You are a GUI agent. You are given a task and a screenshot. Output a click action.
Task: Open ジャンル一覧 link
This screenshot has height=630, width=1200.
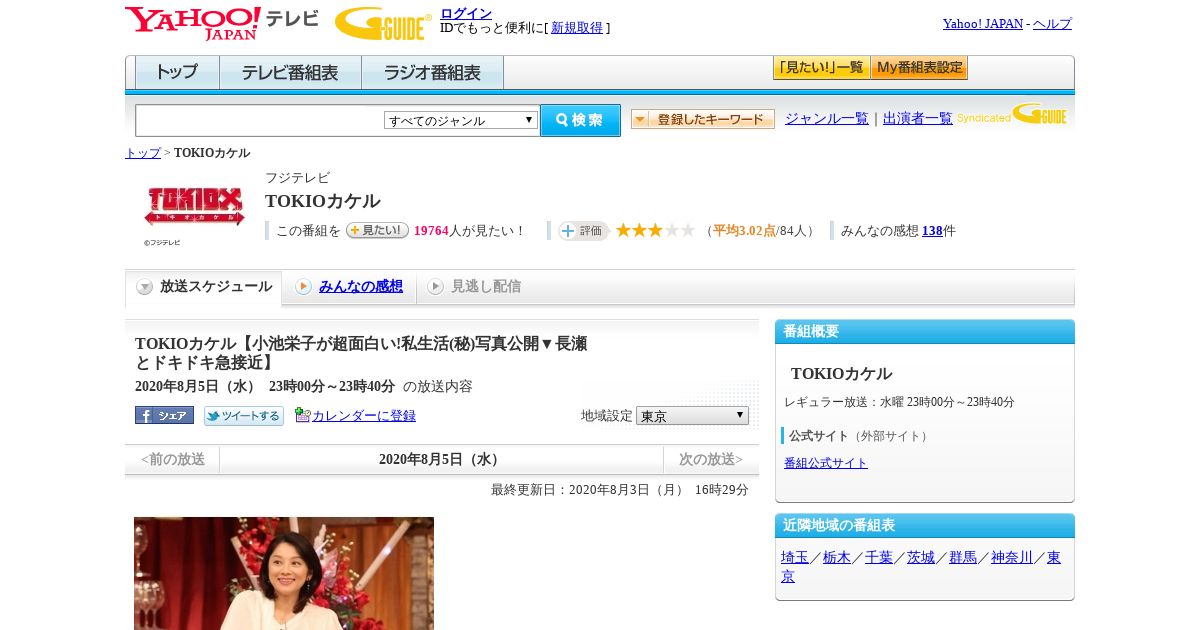827,118
